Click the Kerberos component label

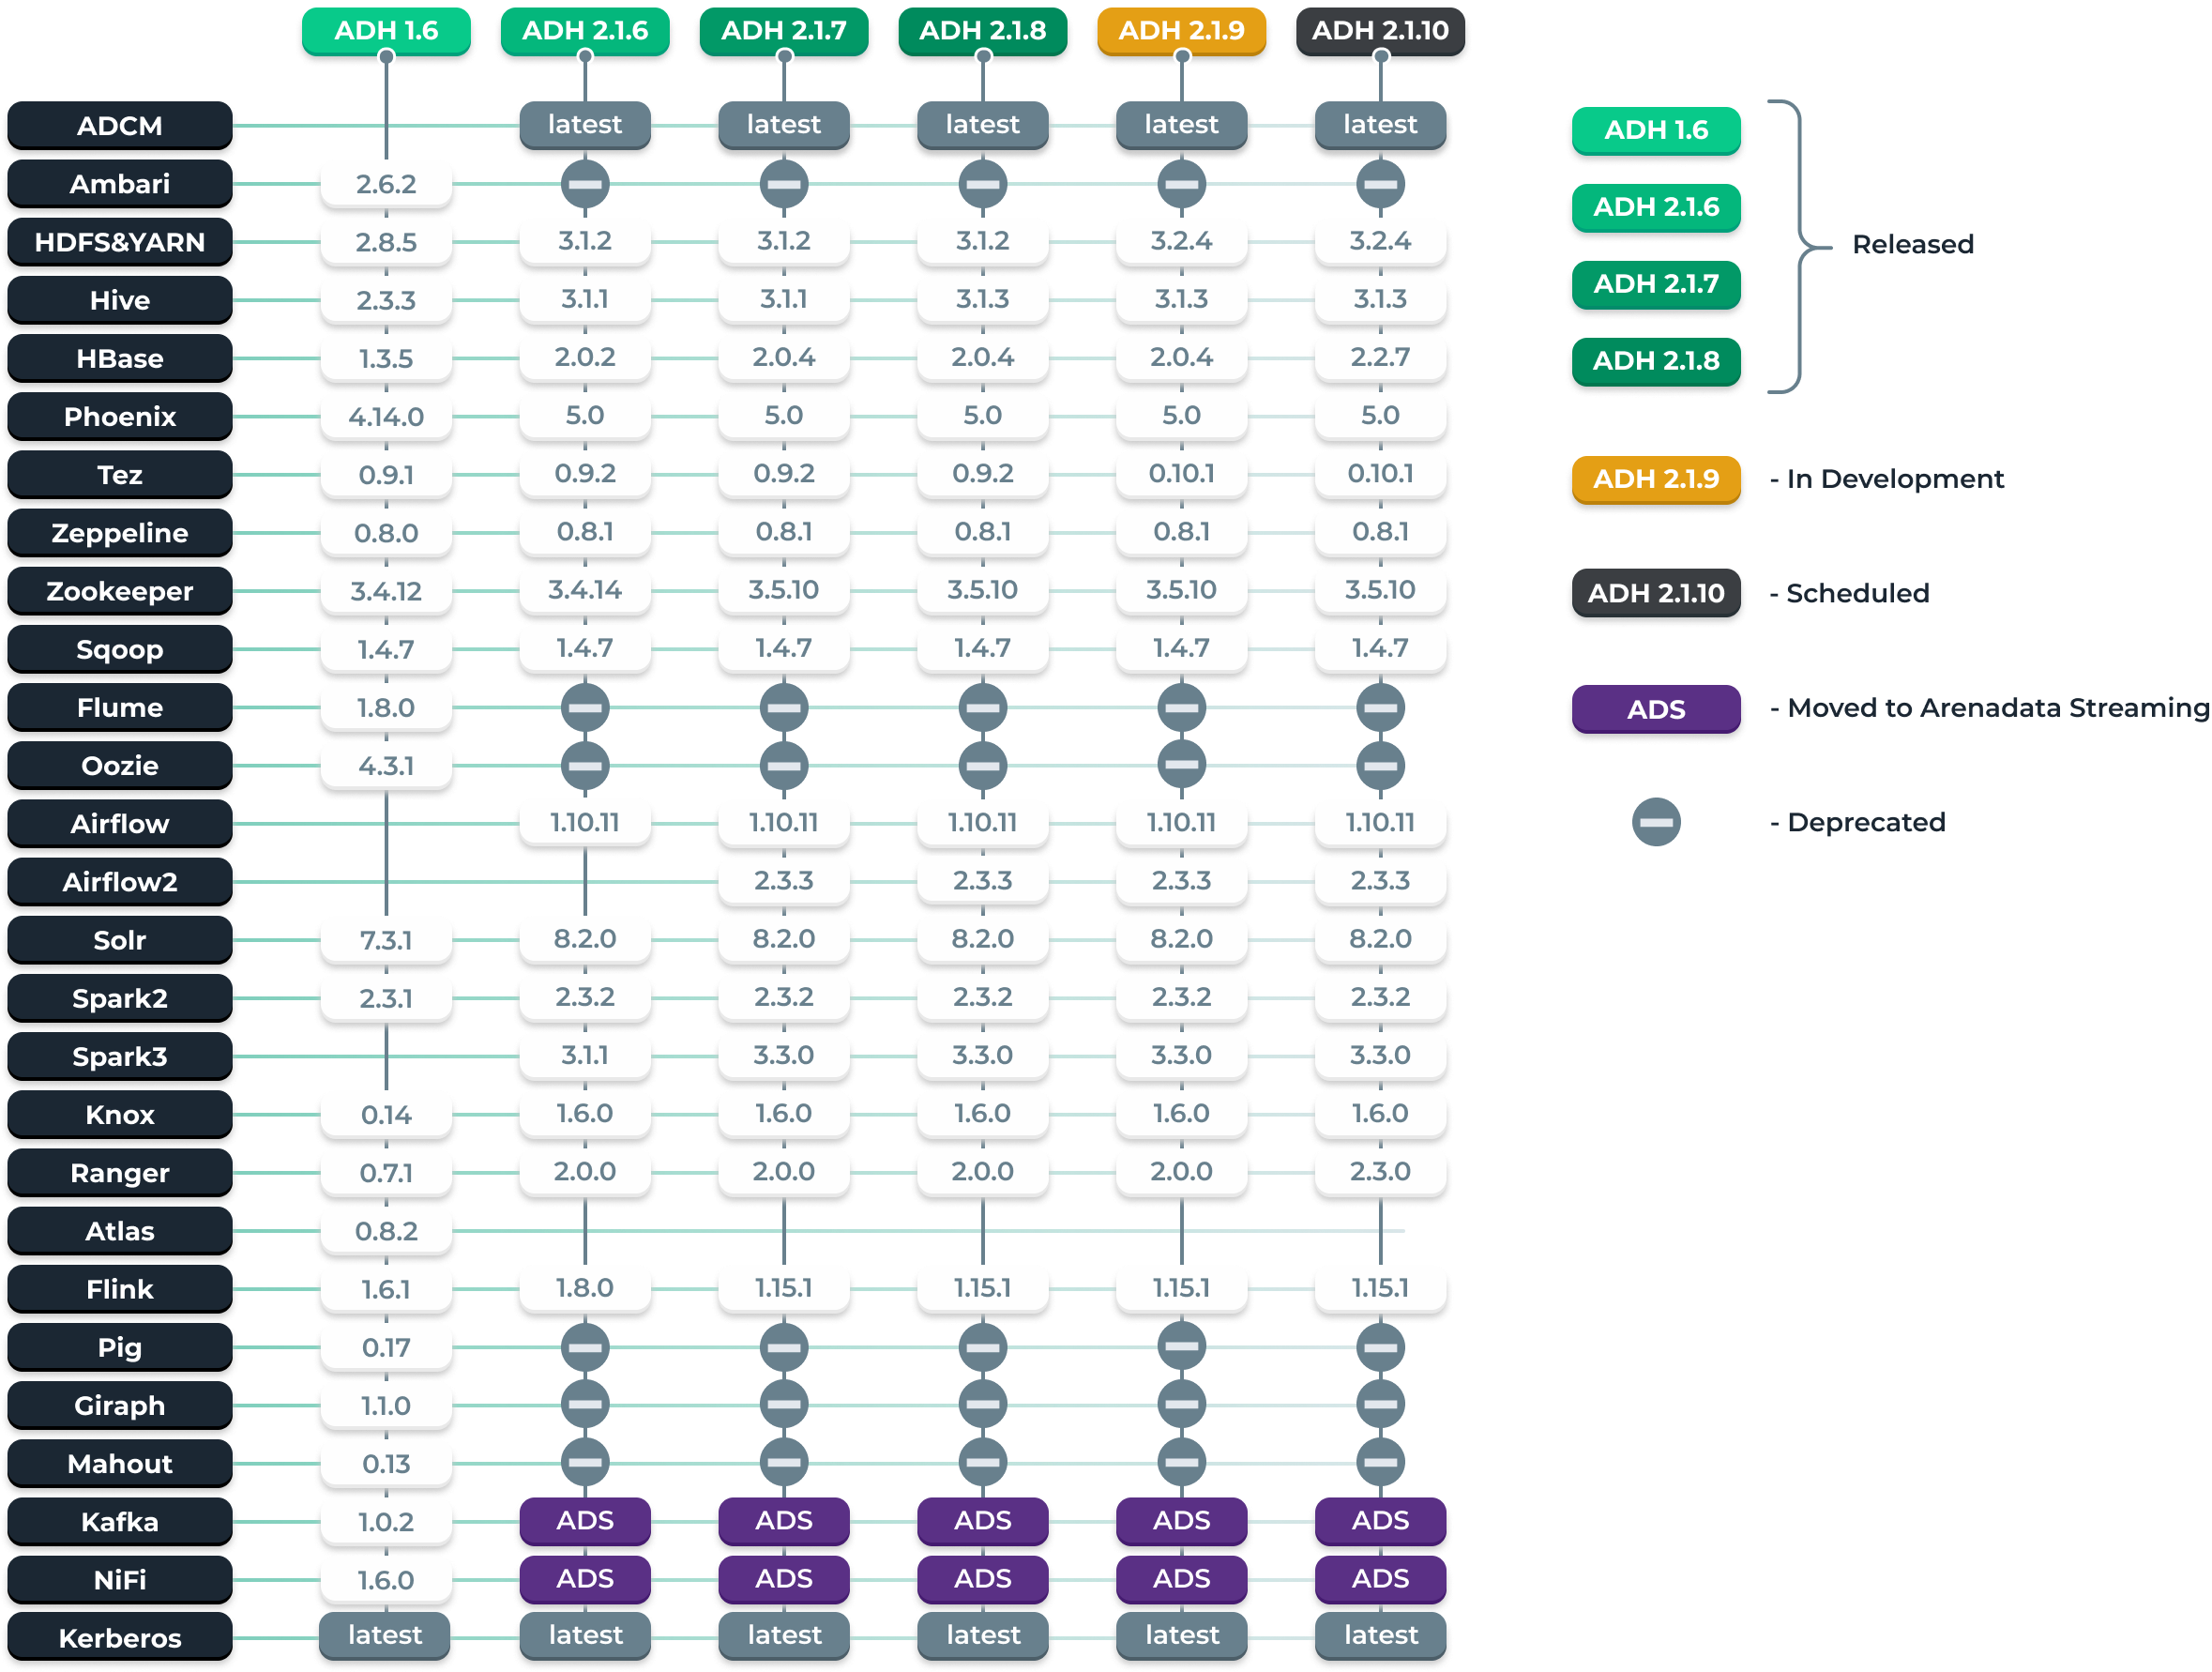120,1637
